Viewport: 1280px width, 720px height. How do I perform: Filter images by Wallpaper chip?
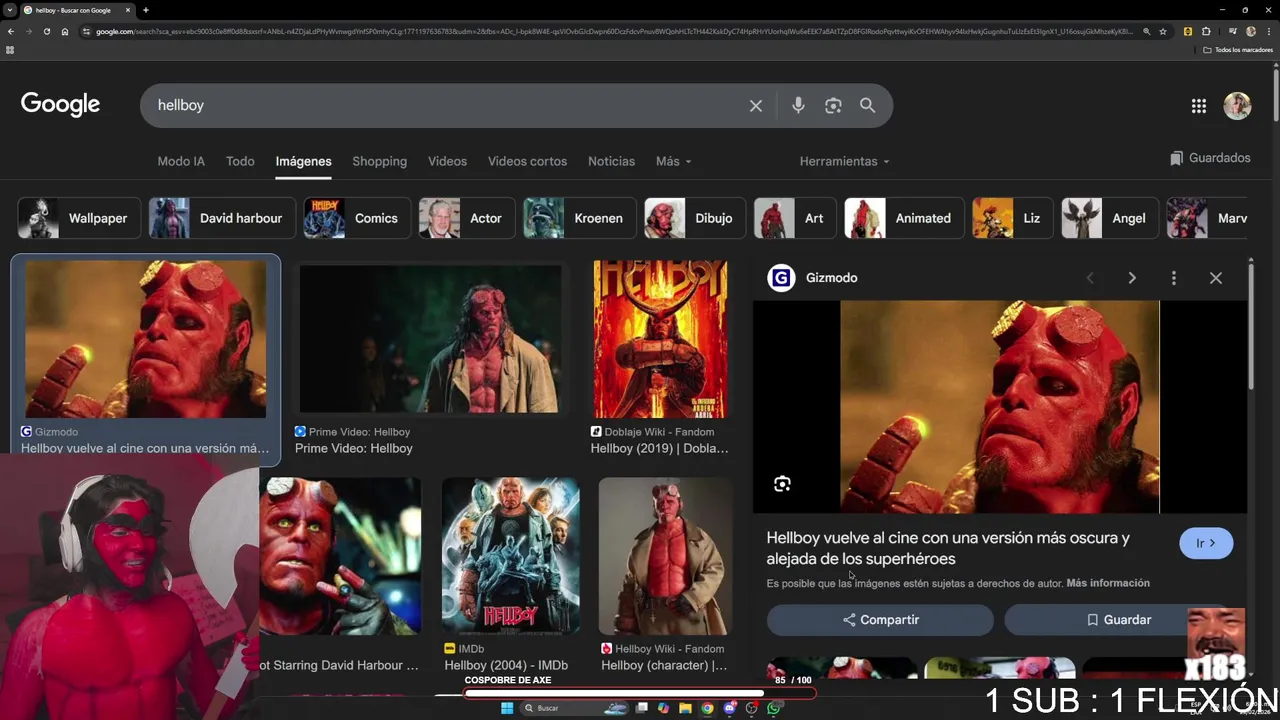[79, 218]
